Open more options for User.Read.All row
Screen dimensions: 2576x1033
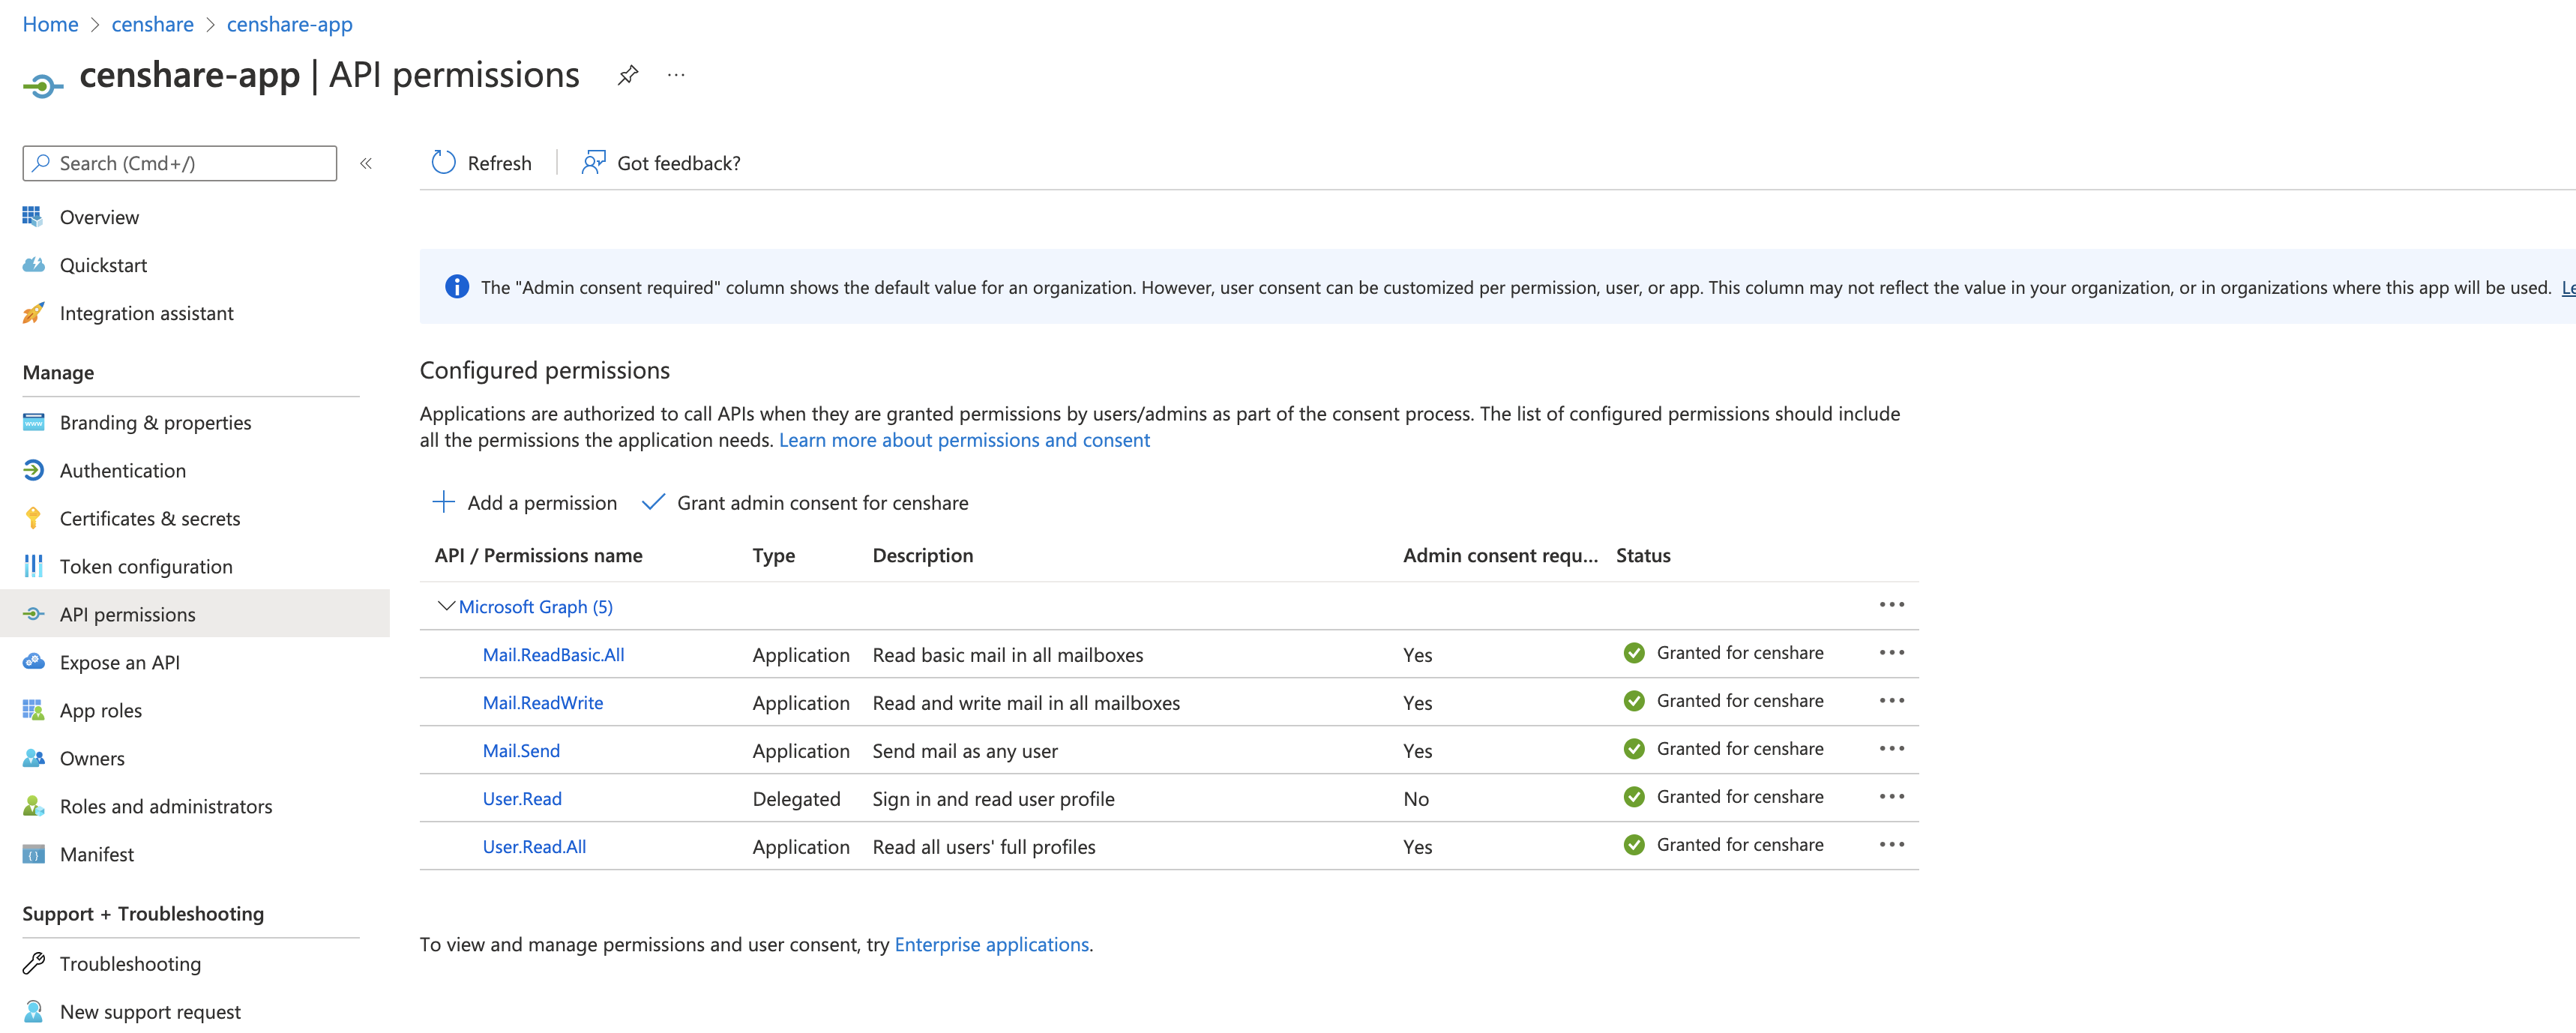coord(1891,845)
